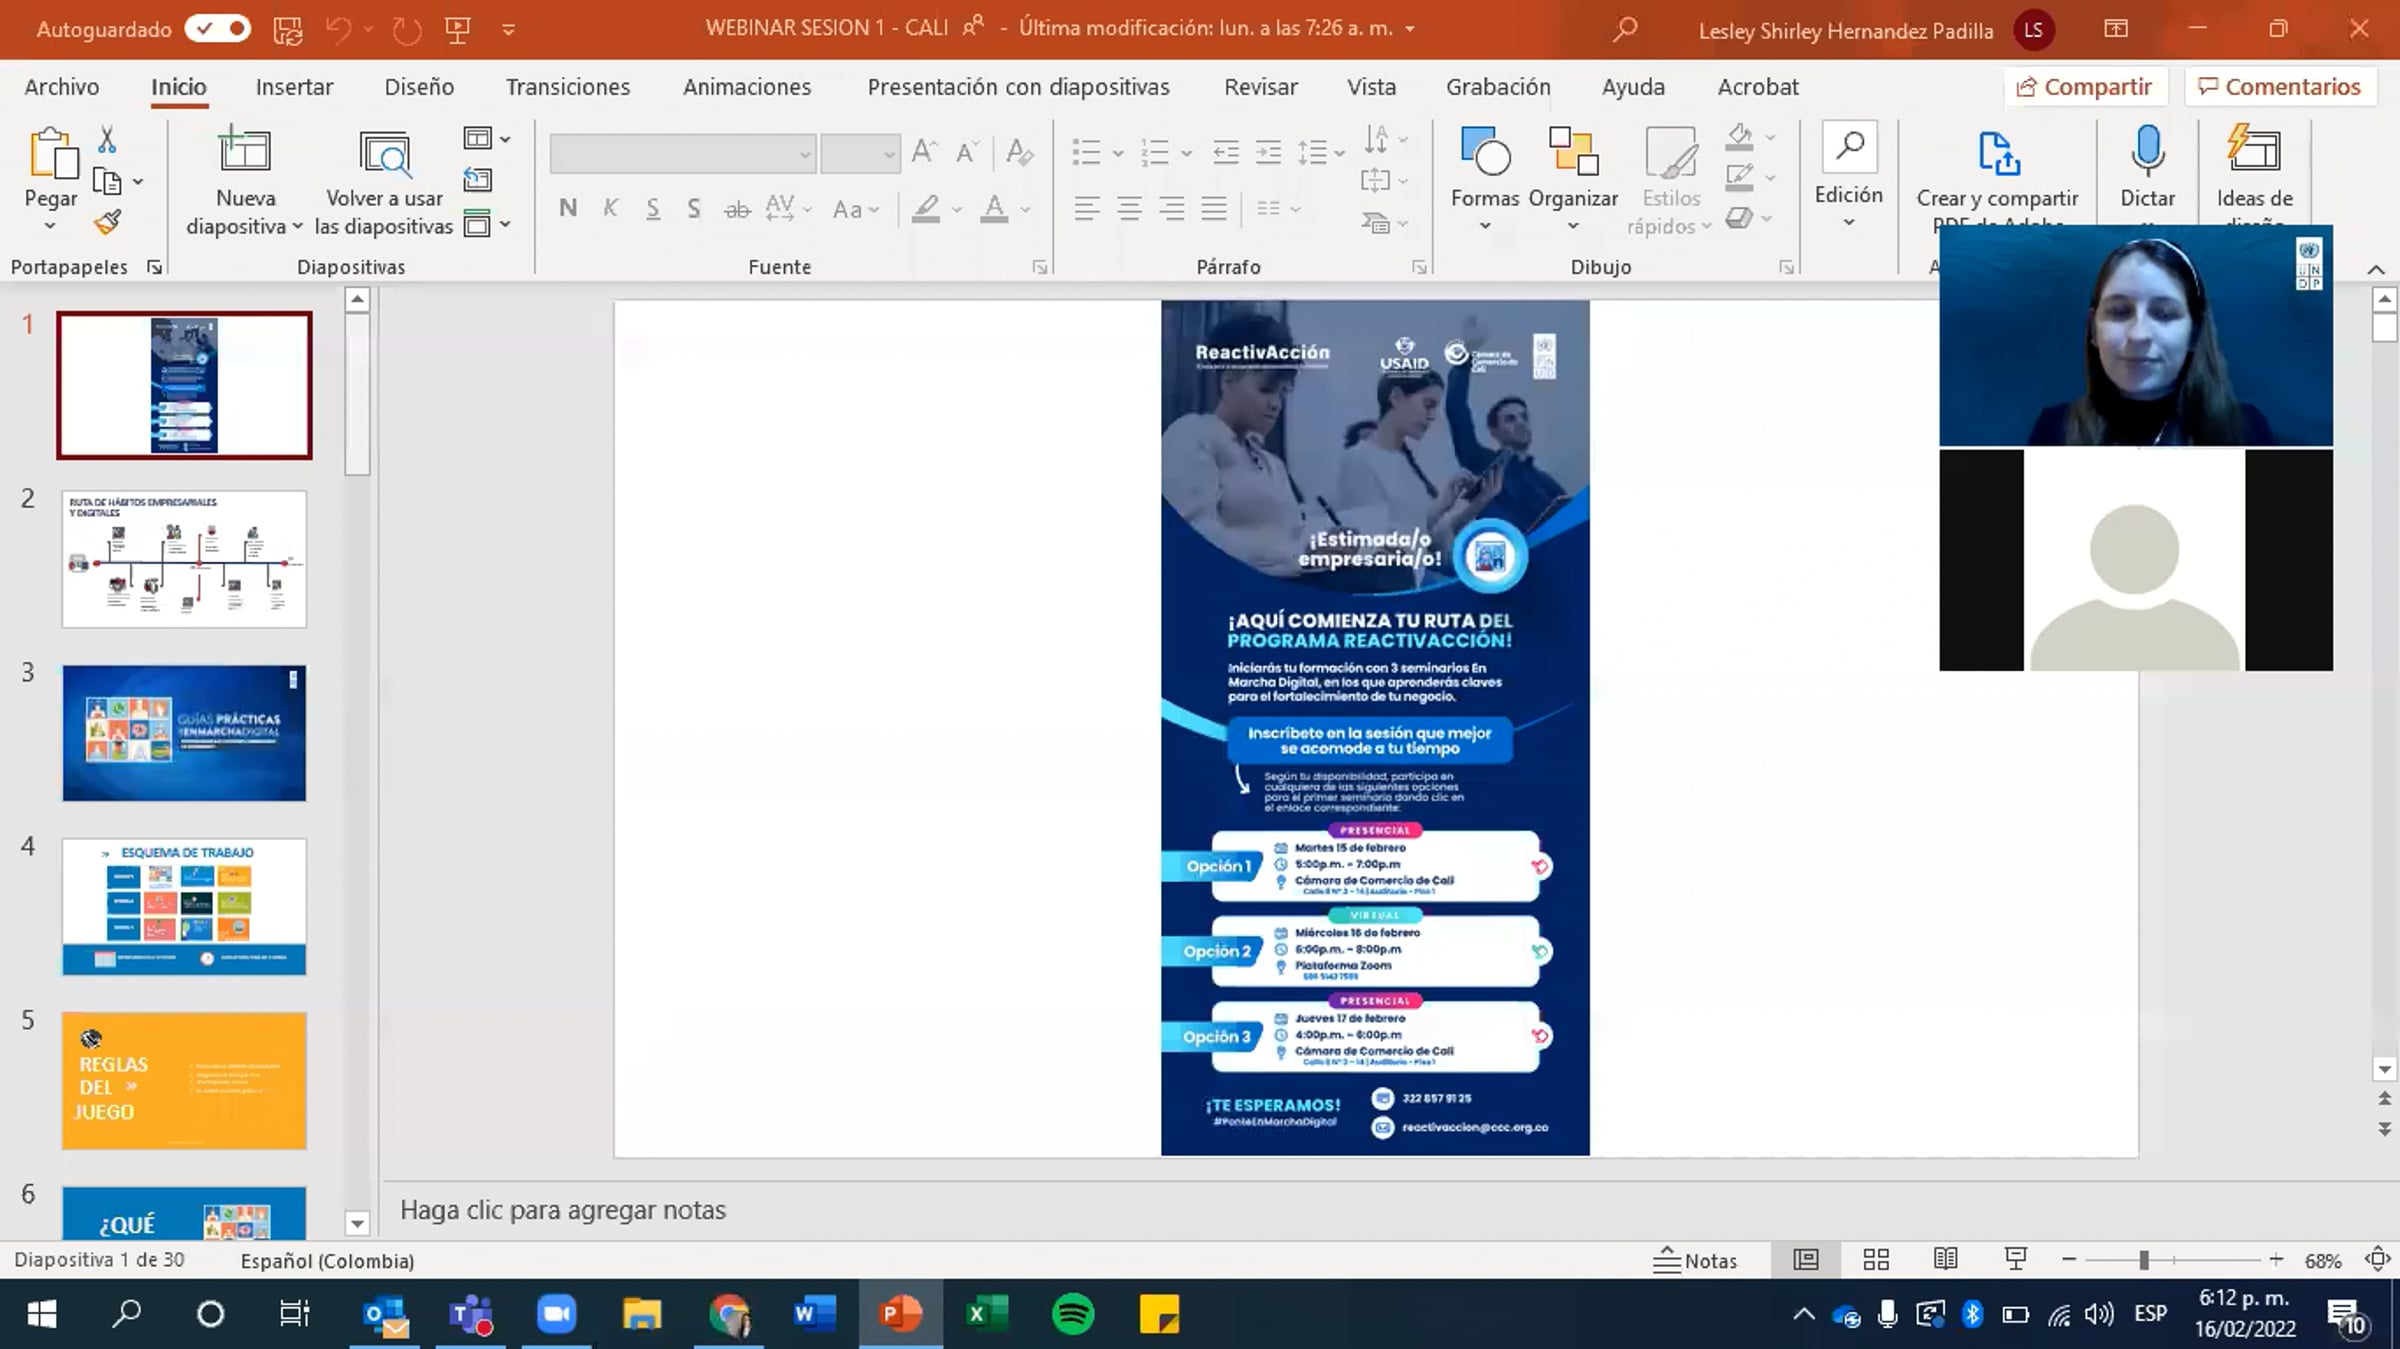Click the Dictar microphone icon
Viewport: 2400px width, 1349px height.
2147,152
